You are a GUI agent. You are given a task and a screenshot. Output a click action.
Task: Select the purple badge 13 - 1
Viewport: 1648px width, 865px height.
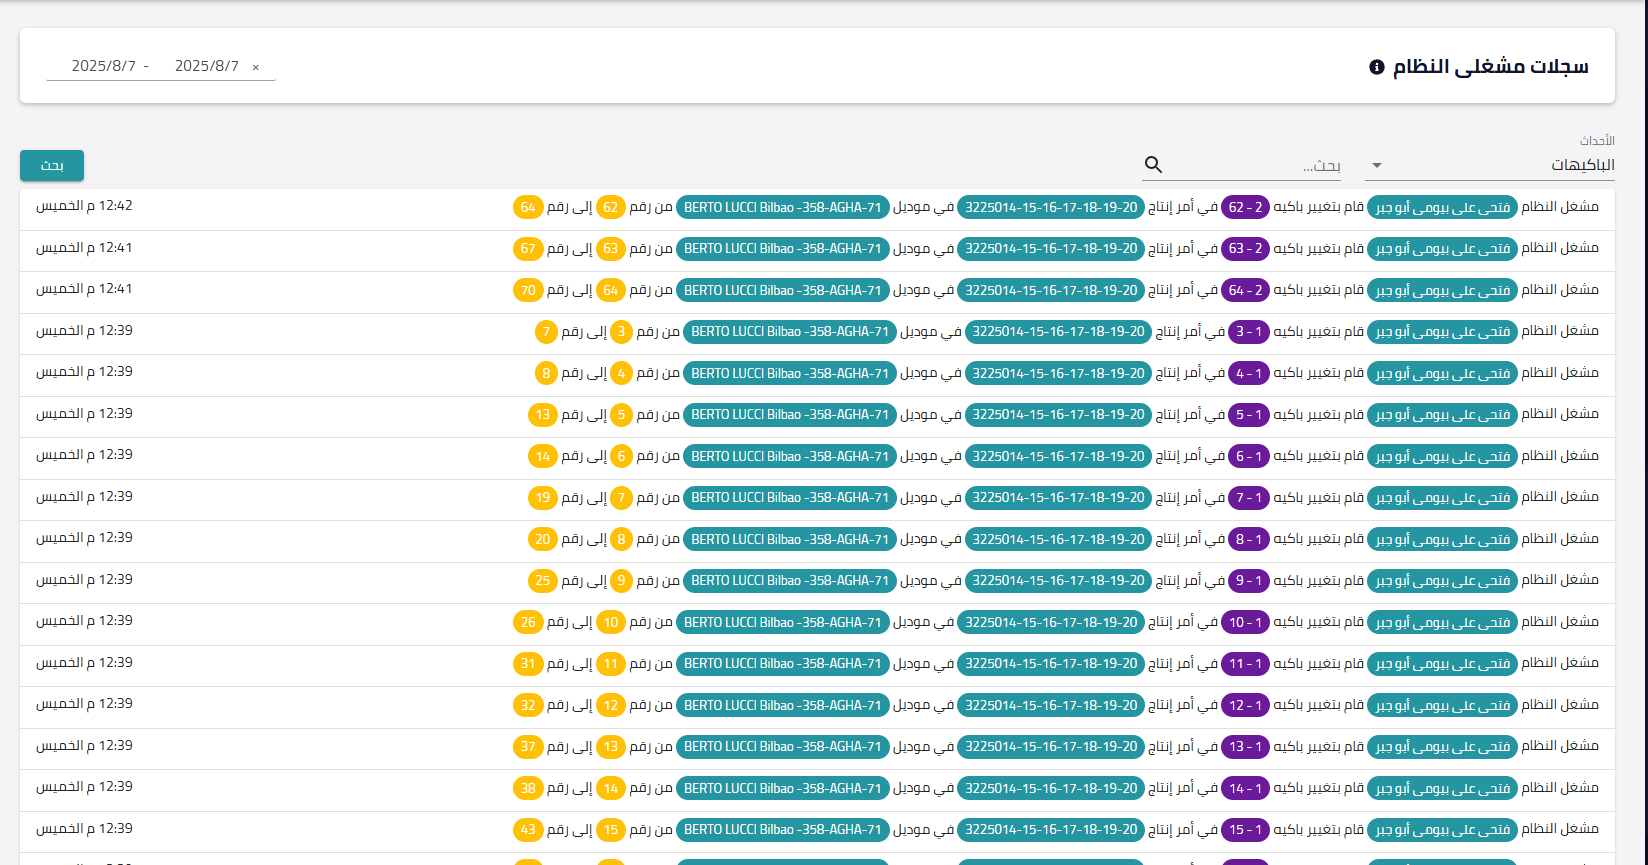tap(1246, 746)
